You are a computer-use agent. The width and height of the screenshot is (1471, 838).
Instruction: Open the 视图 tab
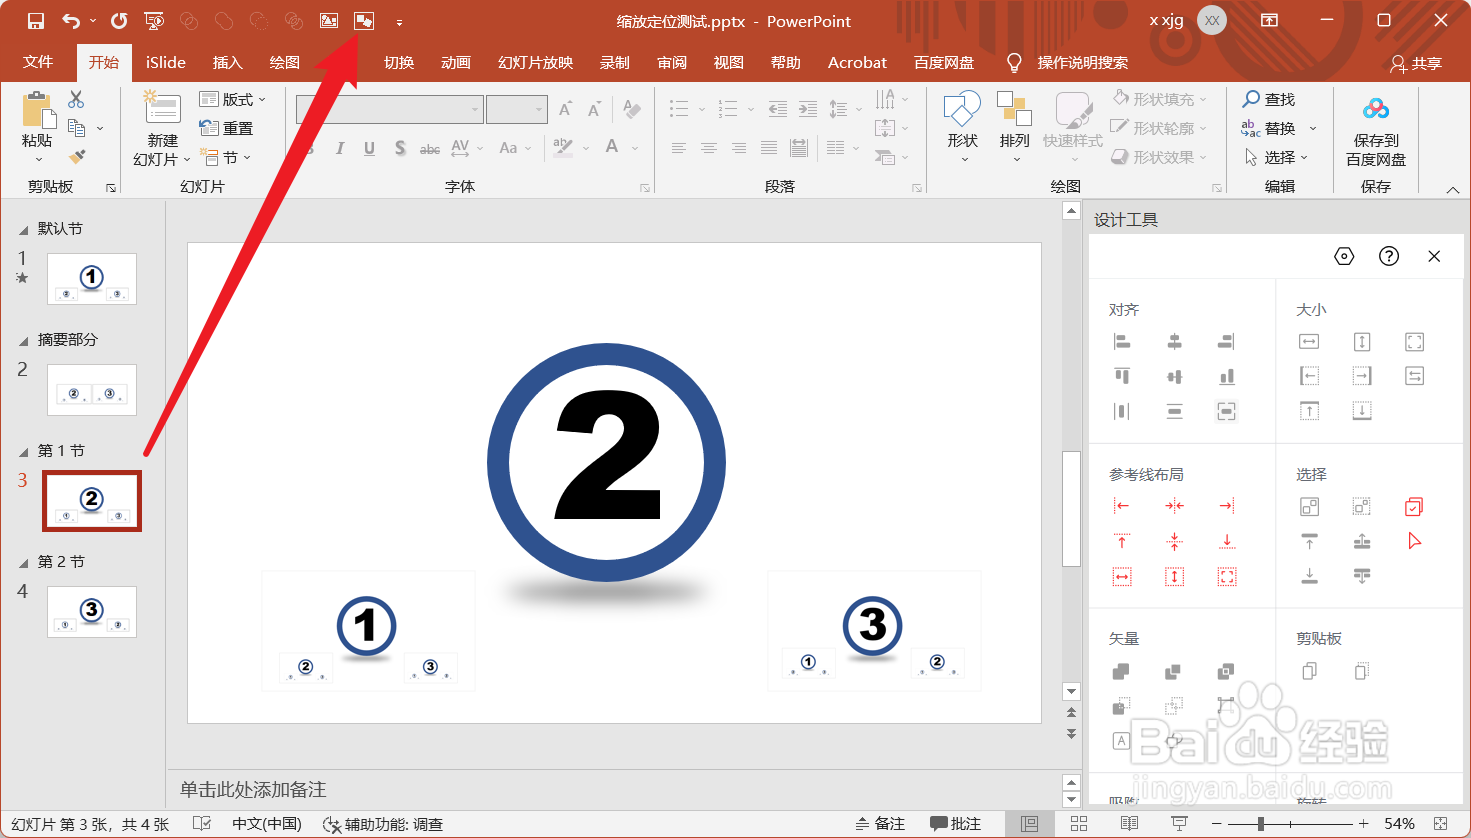(729, 62)
